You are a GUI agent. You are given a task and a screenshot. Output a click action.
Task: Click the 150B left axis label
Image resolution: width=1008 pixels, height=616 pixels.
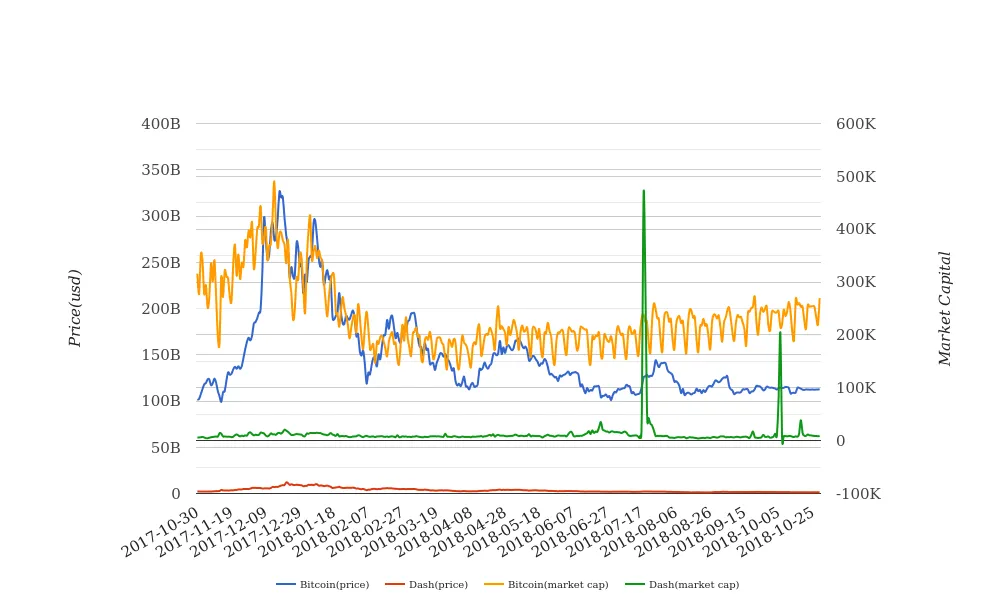pos(161,355)
